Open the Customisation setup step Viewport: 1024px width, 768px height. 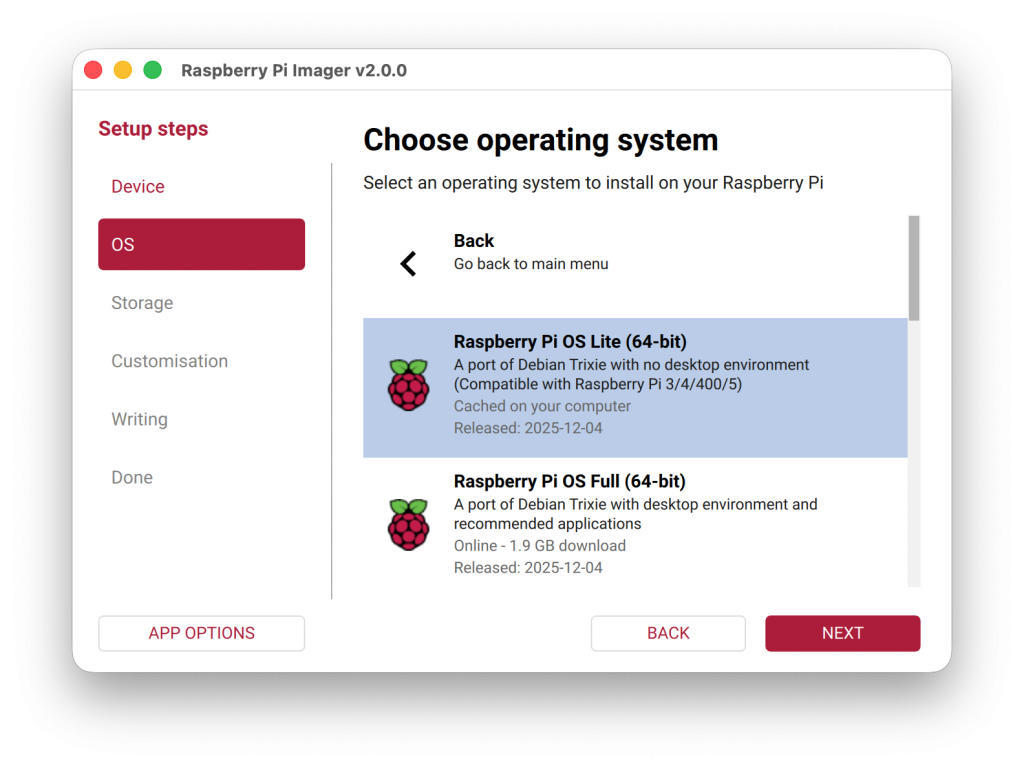[x=169, y=361]
